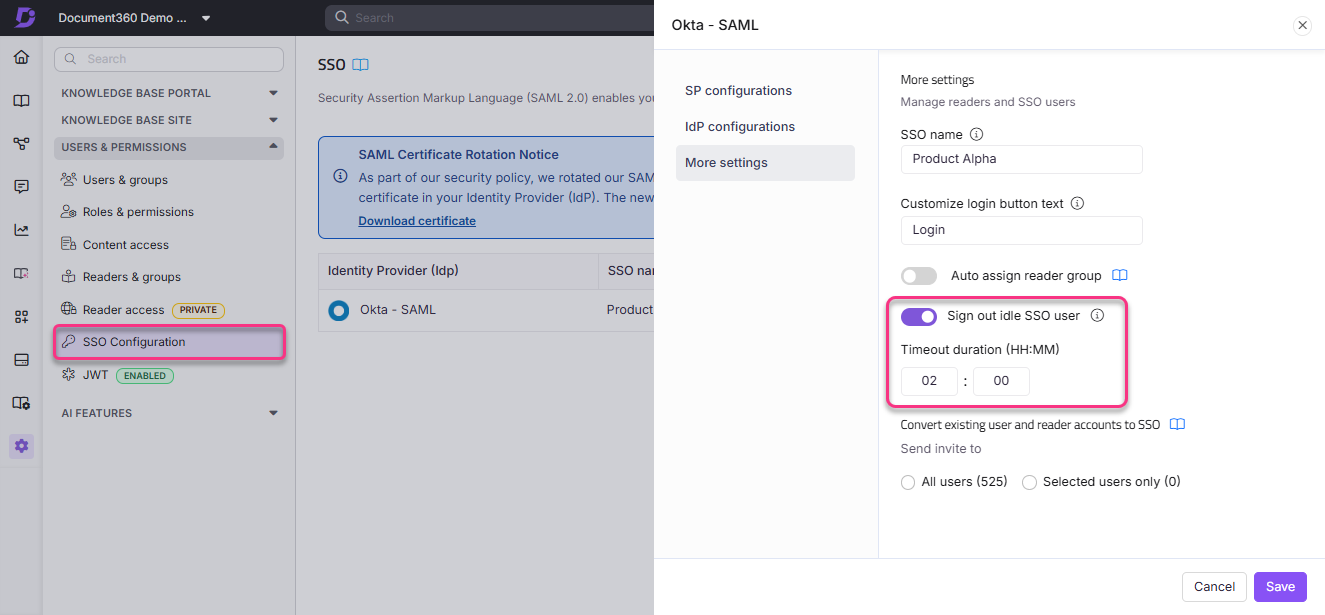Select the Settings gear icon in the left rail
The image size is (1325, 615).
point(21,446)
